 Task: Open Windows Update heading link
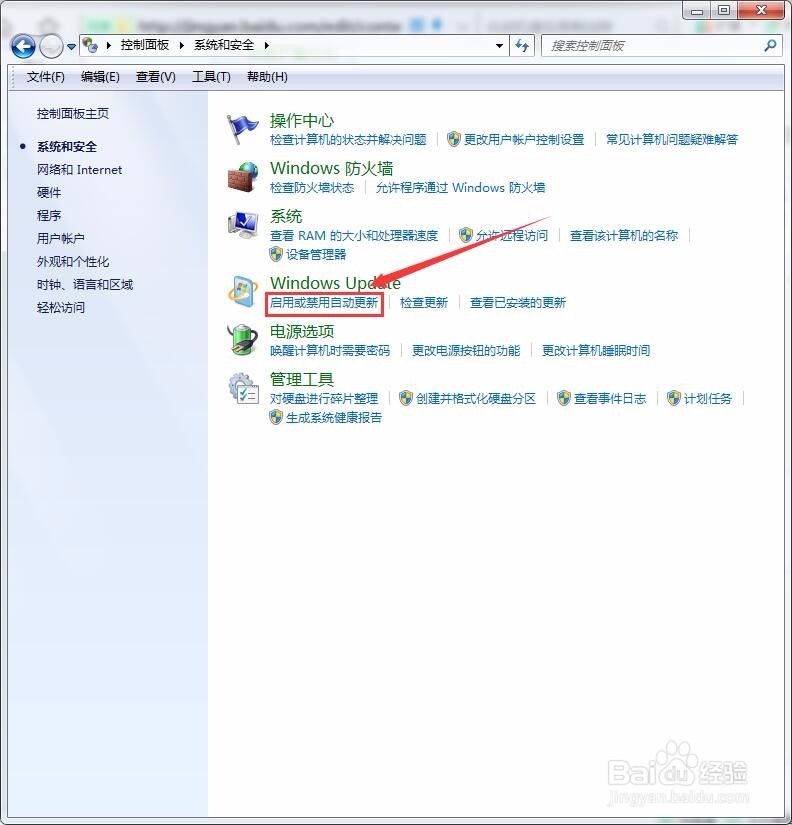[335, 283]
